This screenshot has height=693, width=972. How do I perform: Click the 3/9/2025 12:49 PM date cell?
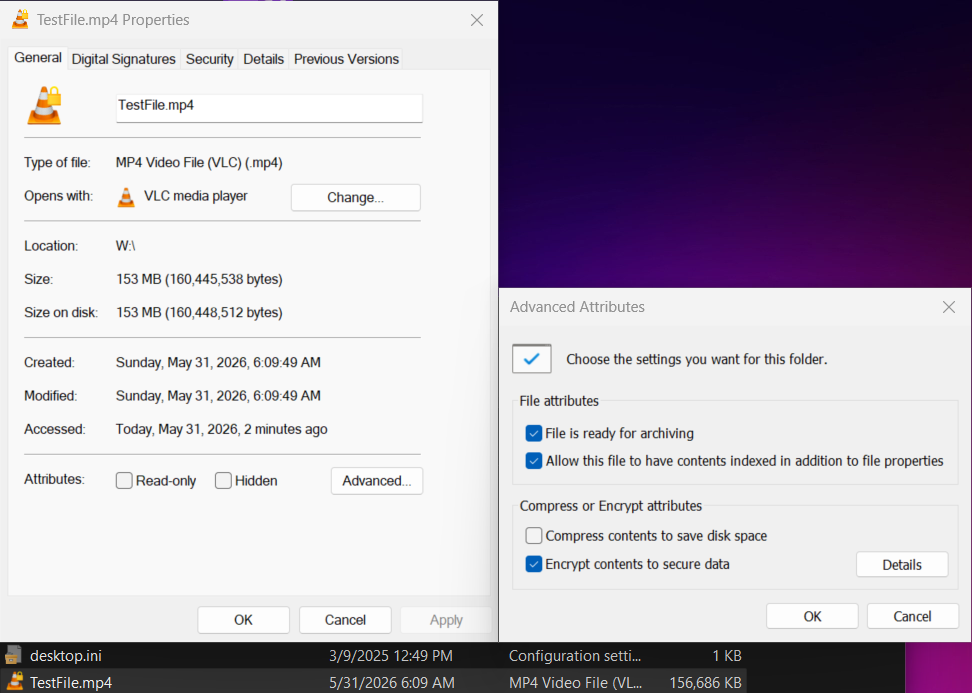click(x=391, y=655)
